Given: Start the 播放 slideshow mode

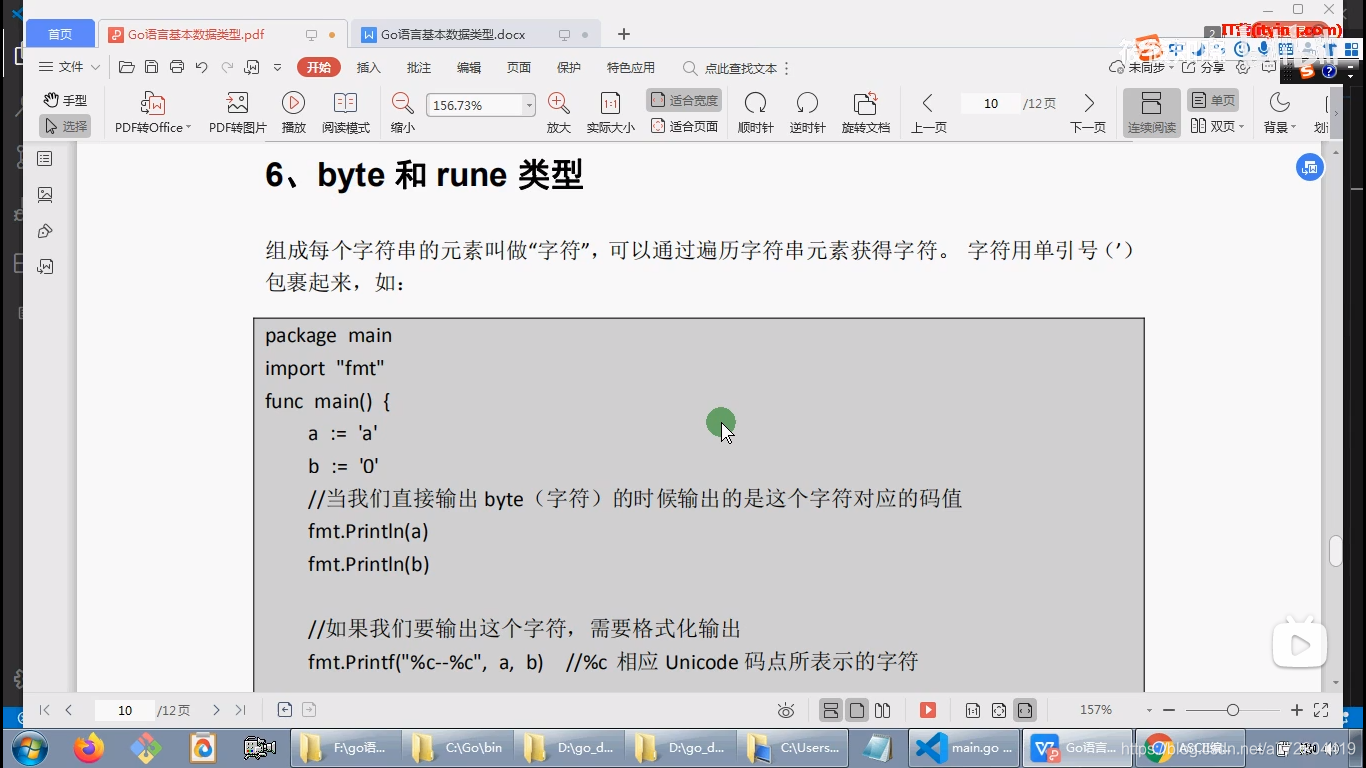Looking at the screenshot, I should coord(293,112).
